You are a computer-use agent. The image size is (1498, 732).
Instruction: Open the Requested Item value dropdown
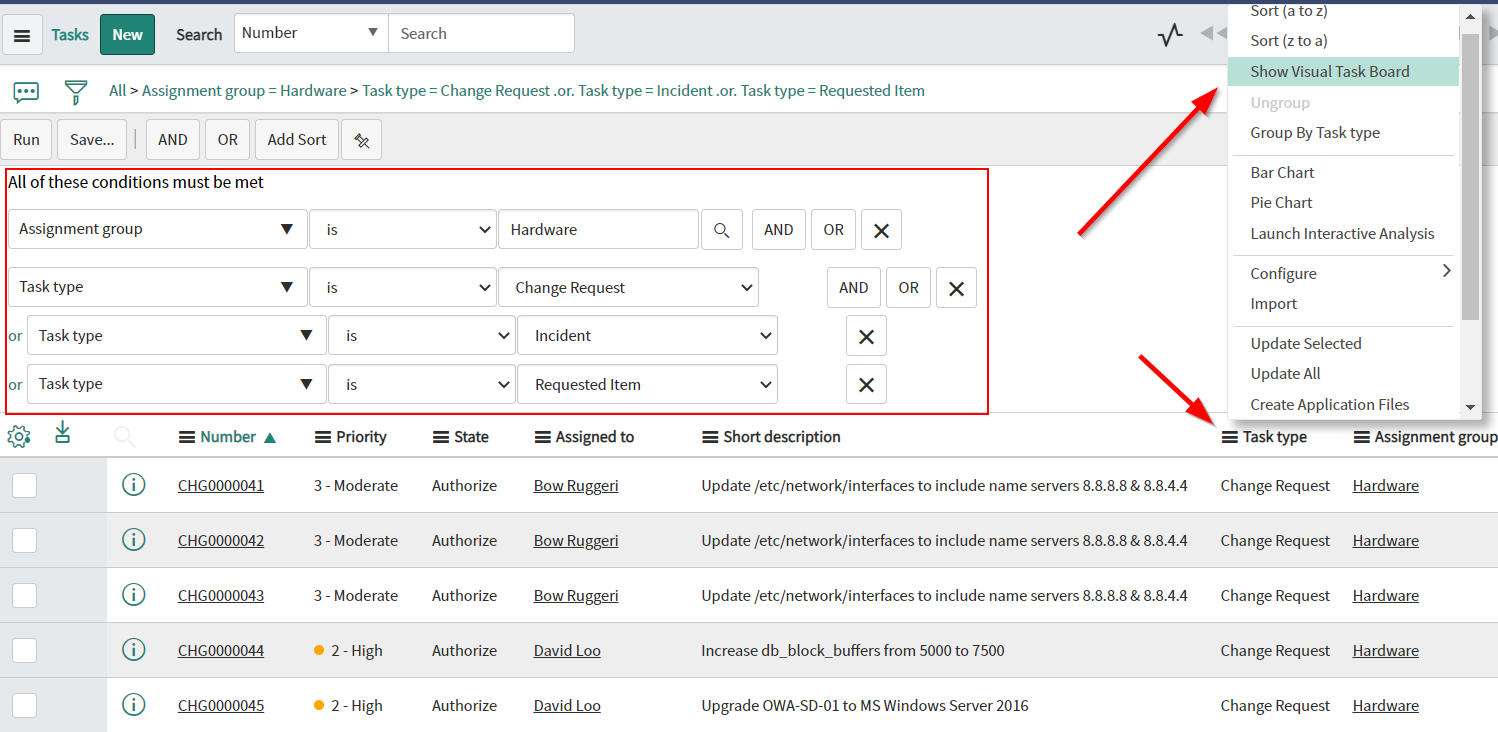pyautogui.click(x=647, y=384)
